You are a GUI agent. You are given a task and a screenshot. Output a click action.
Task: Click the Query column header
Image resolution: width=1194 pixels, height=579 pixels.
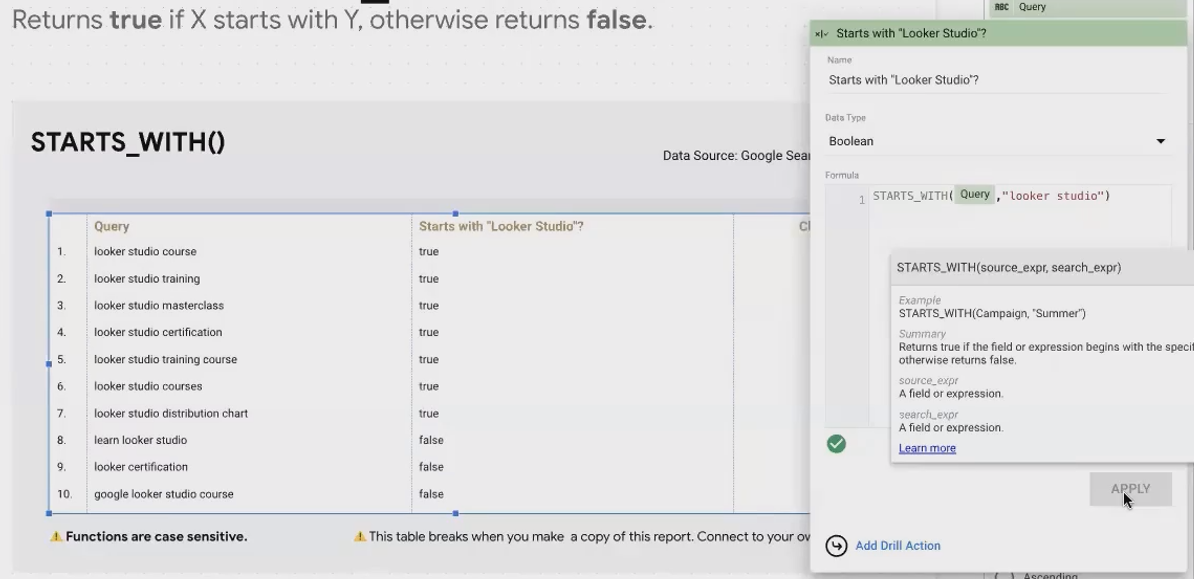click(x=112, y=226)
